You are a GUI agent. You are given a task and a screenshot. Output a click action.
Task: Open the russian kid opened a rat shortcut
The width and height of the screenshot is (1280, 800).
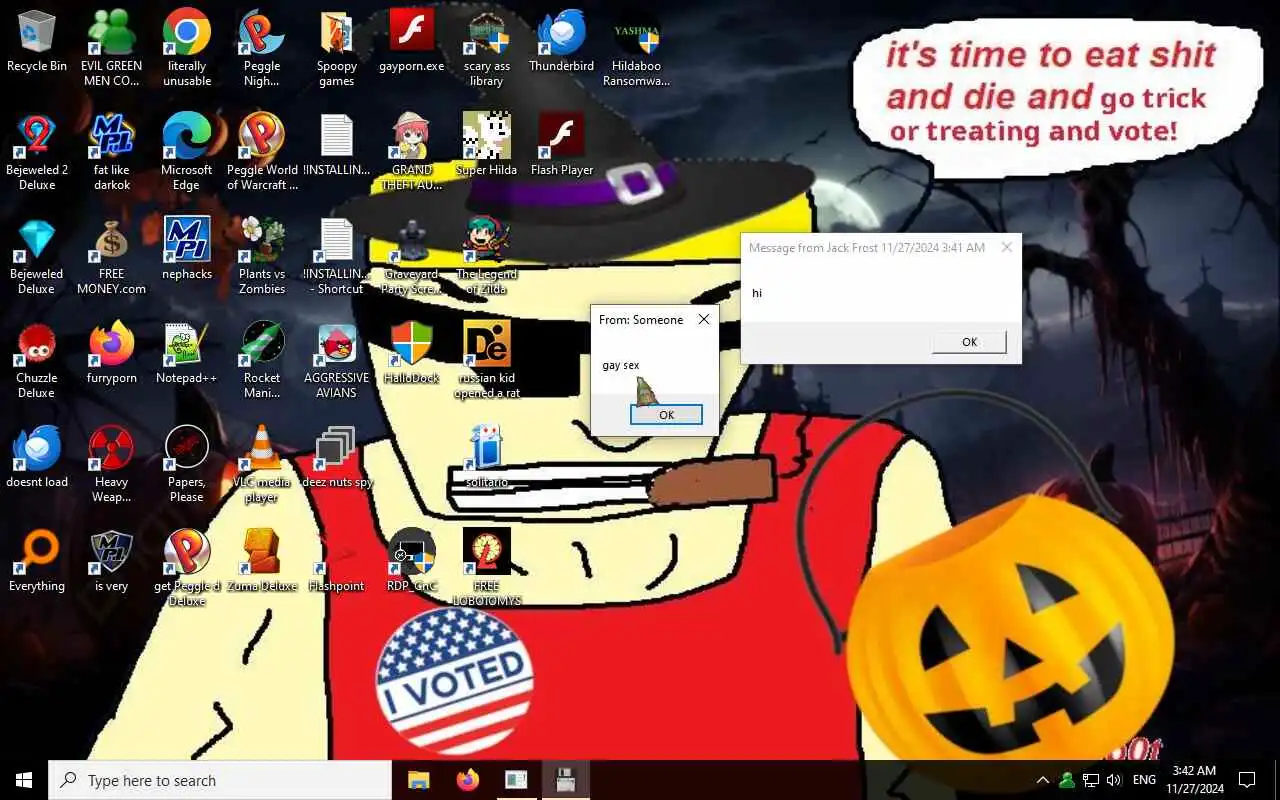click(x=486, y=360)
